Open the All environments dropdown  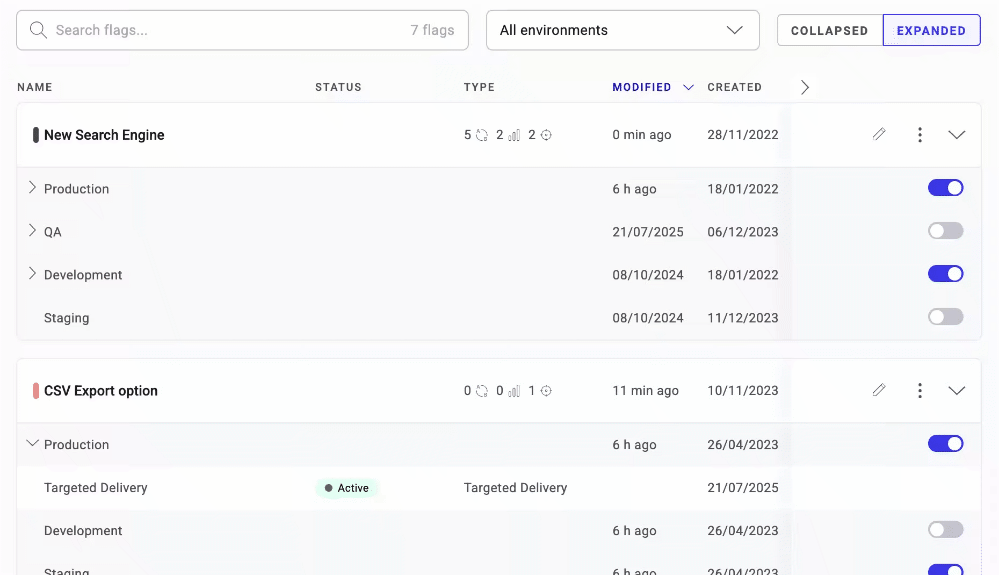coord(622,30)
